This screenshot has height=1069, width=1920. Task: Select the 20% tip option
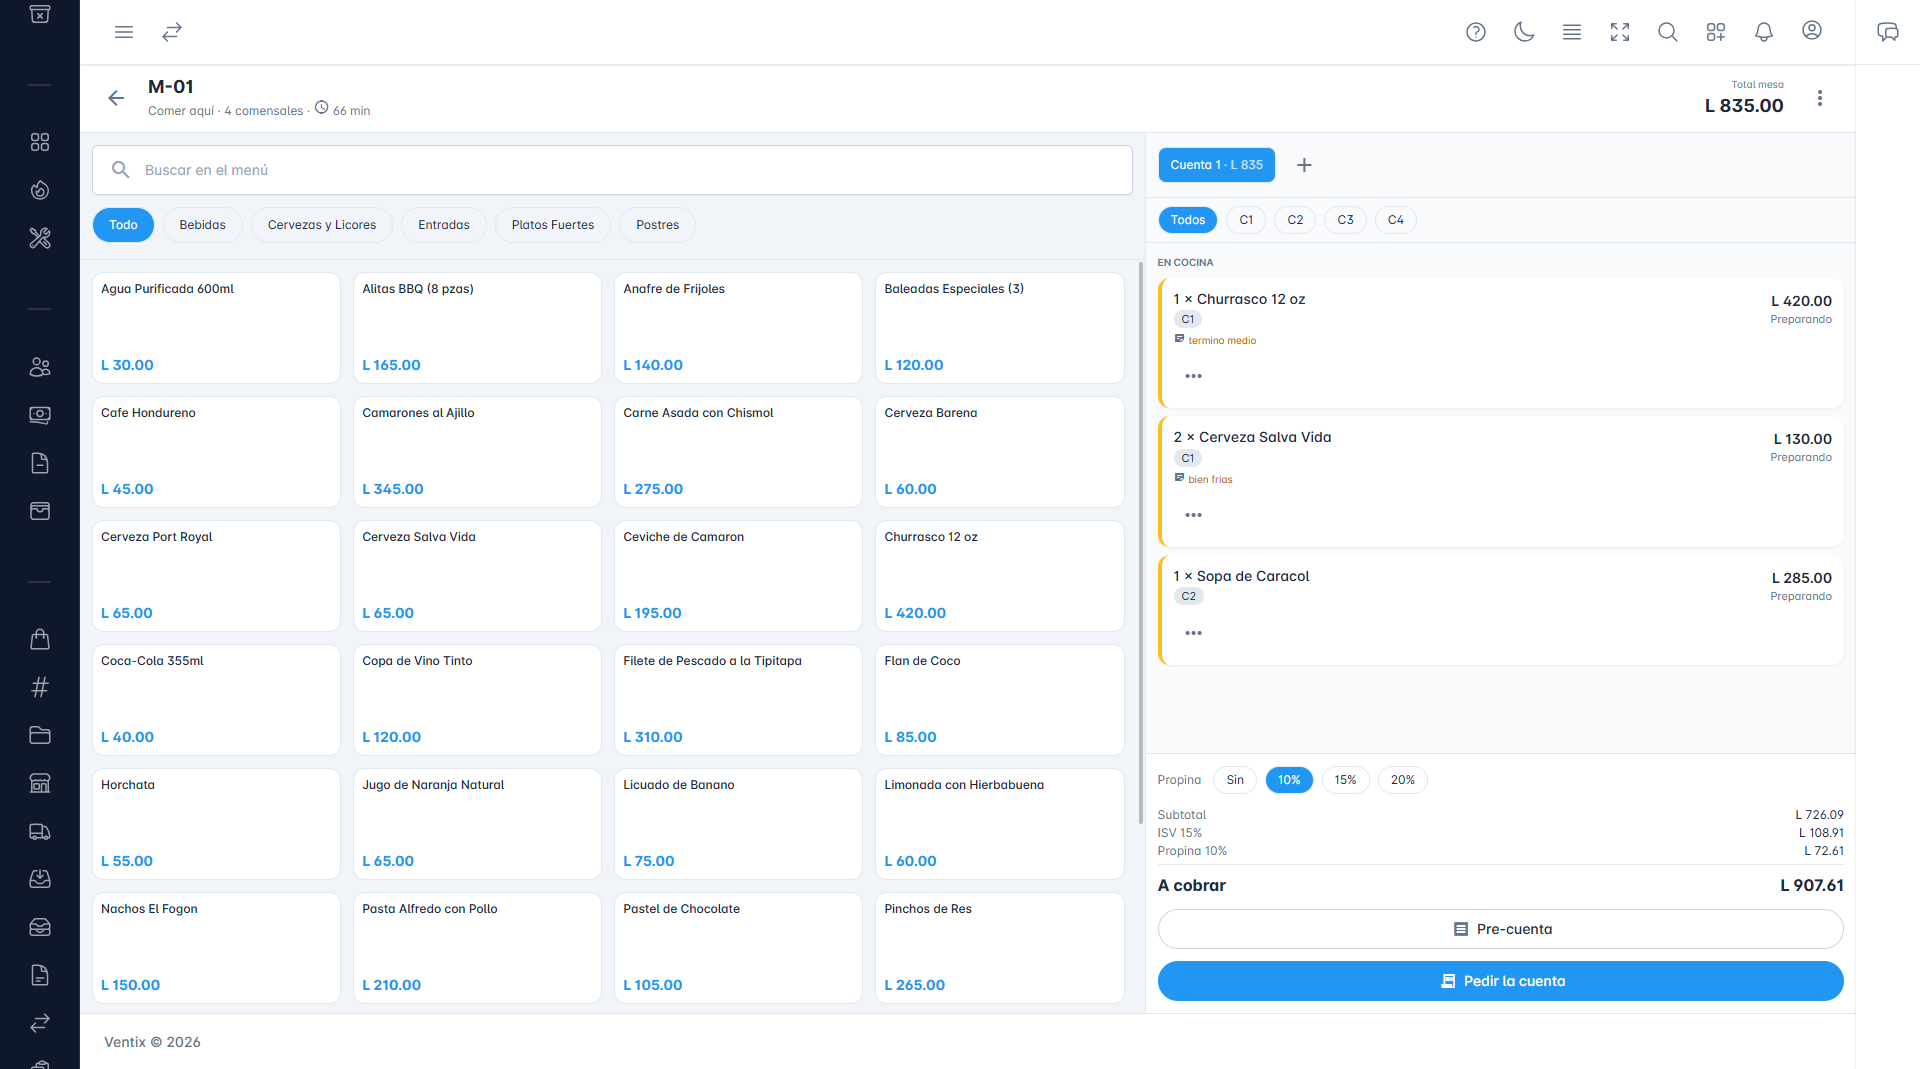coord(1402,780)
